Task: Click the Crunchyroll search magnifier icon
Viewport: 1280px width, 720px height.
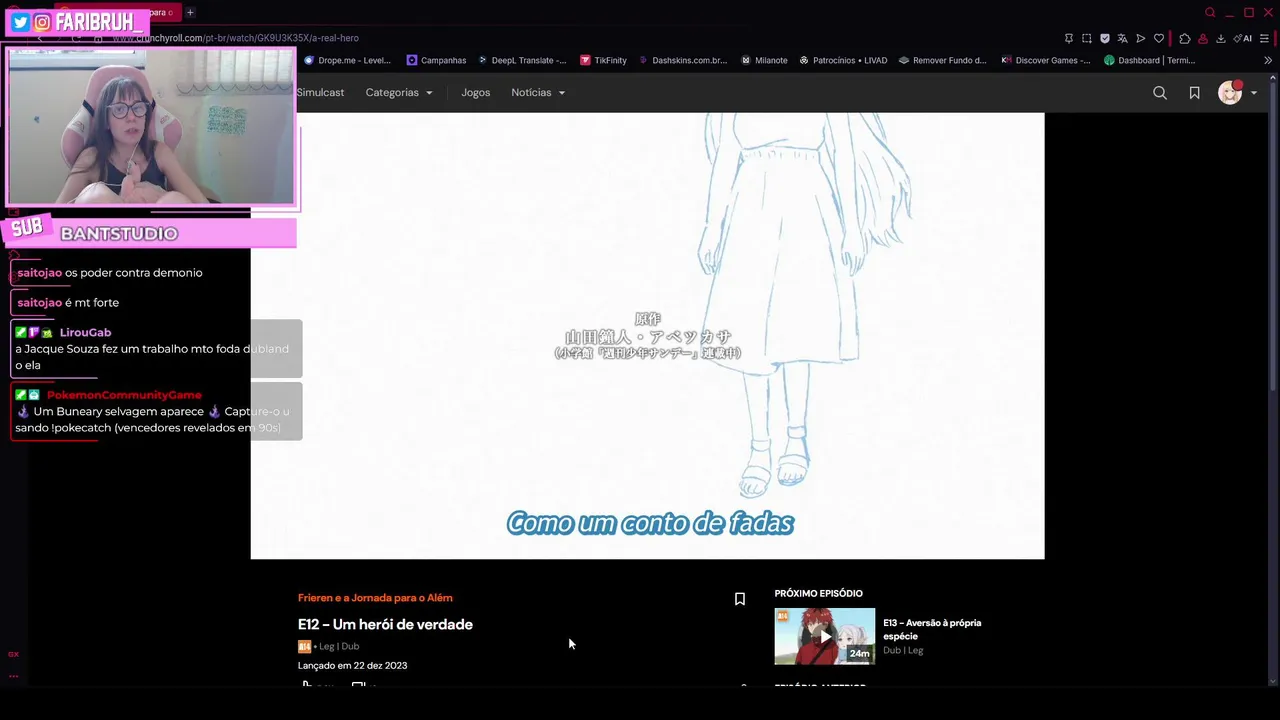Action: pyautogui.click(x=1160, y=93)
